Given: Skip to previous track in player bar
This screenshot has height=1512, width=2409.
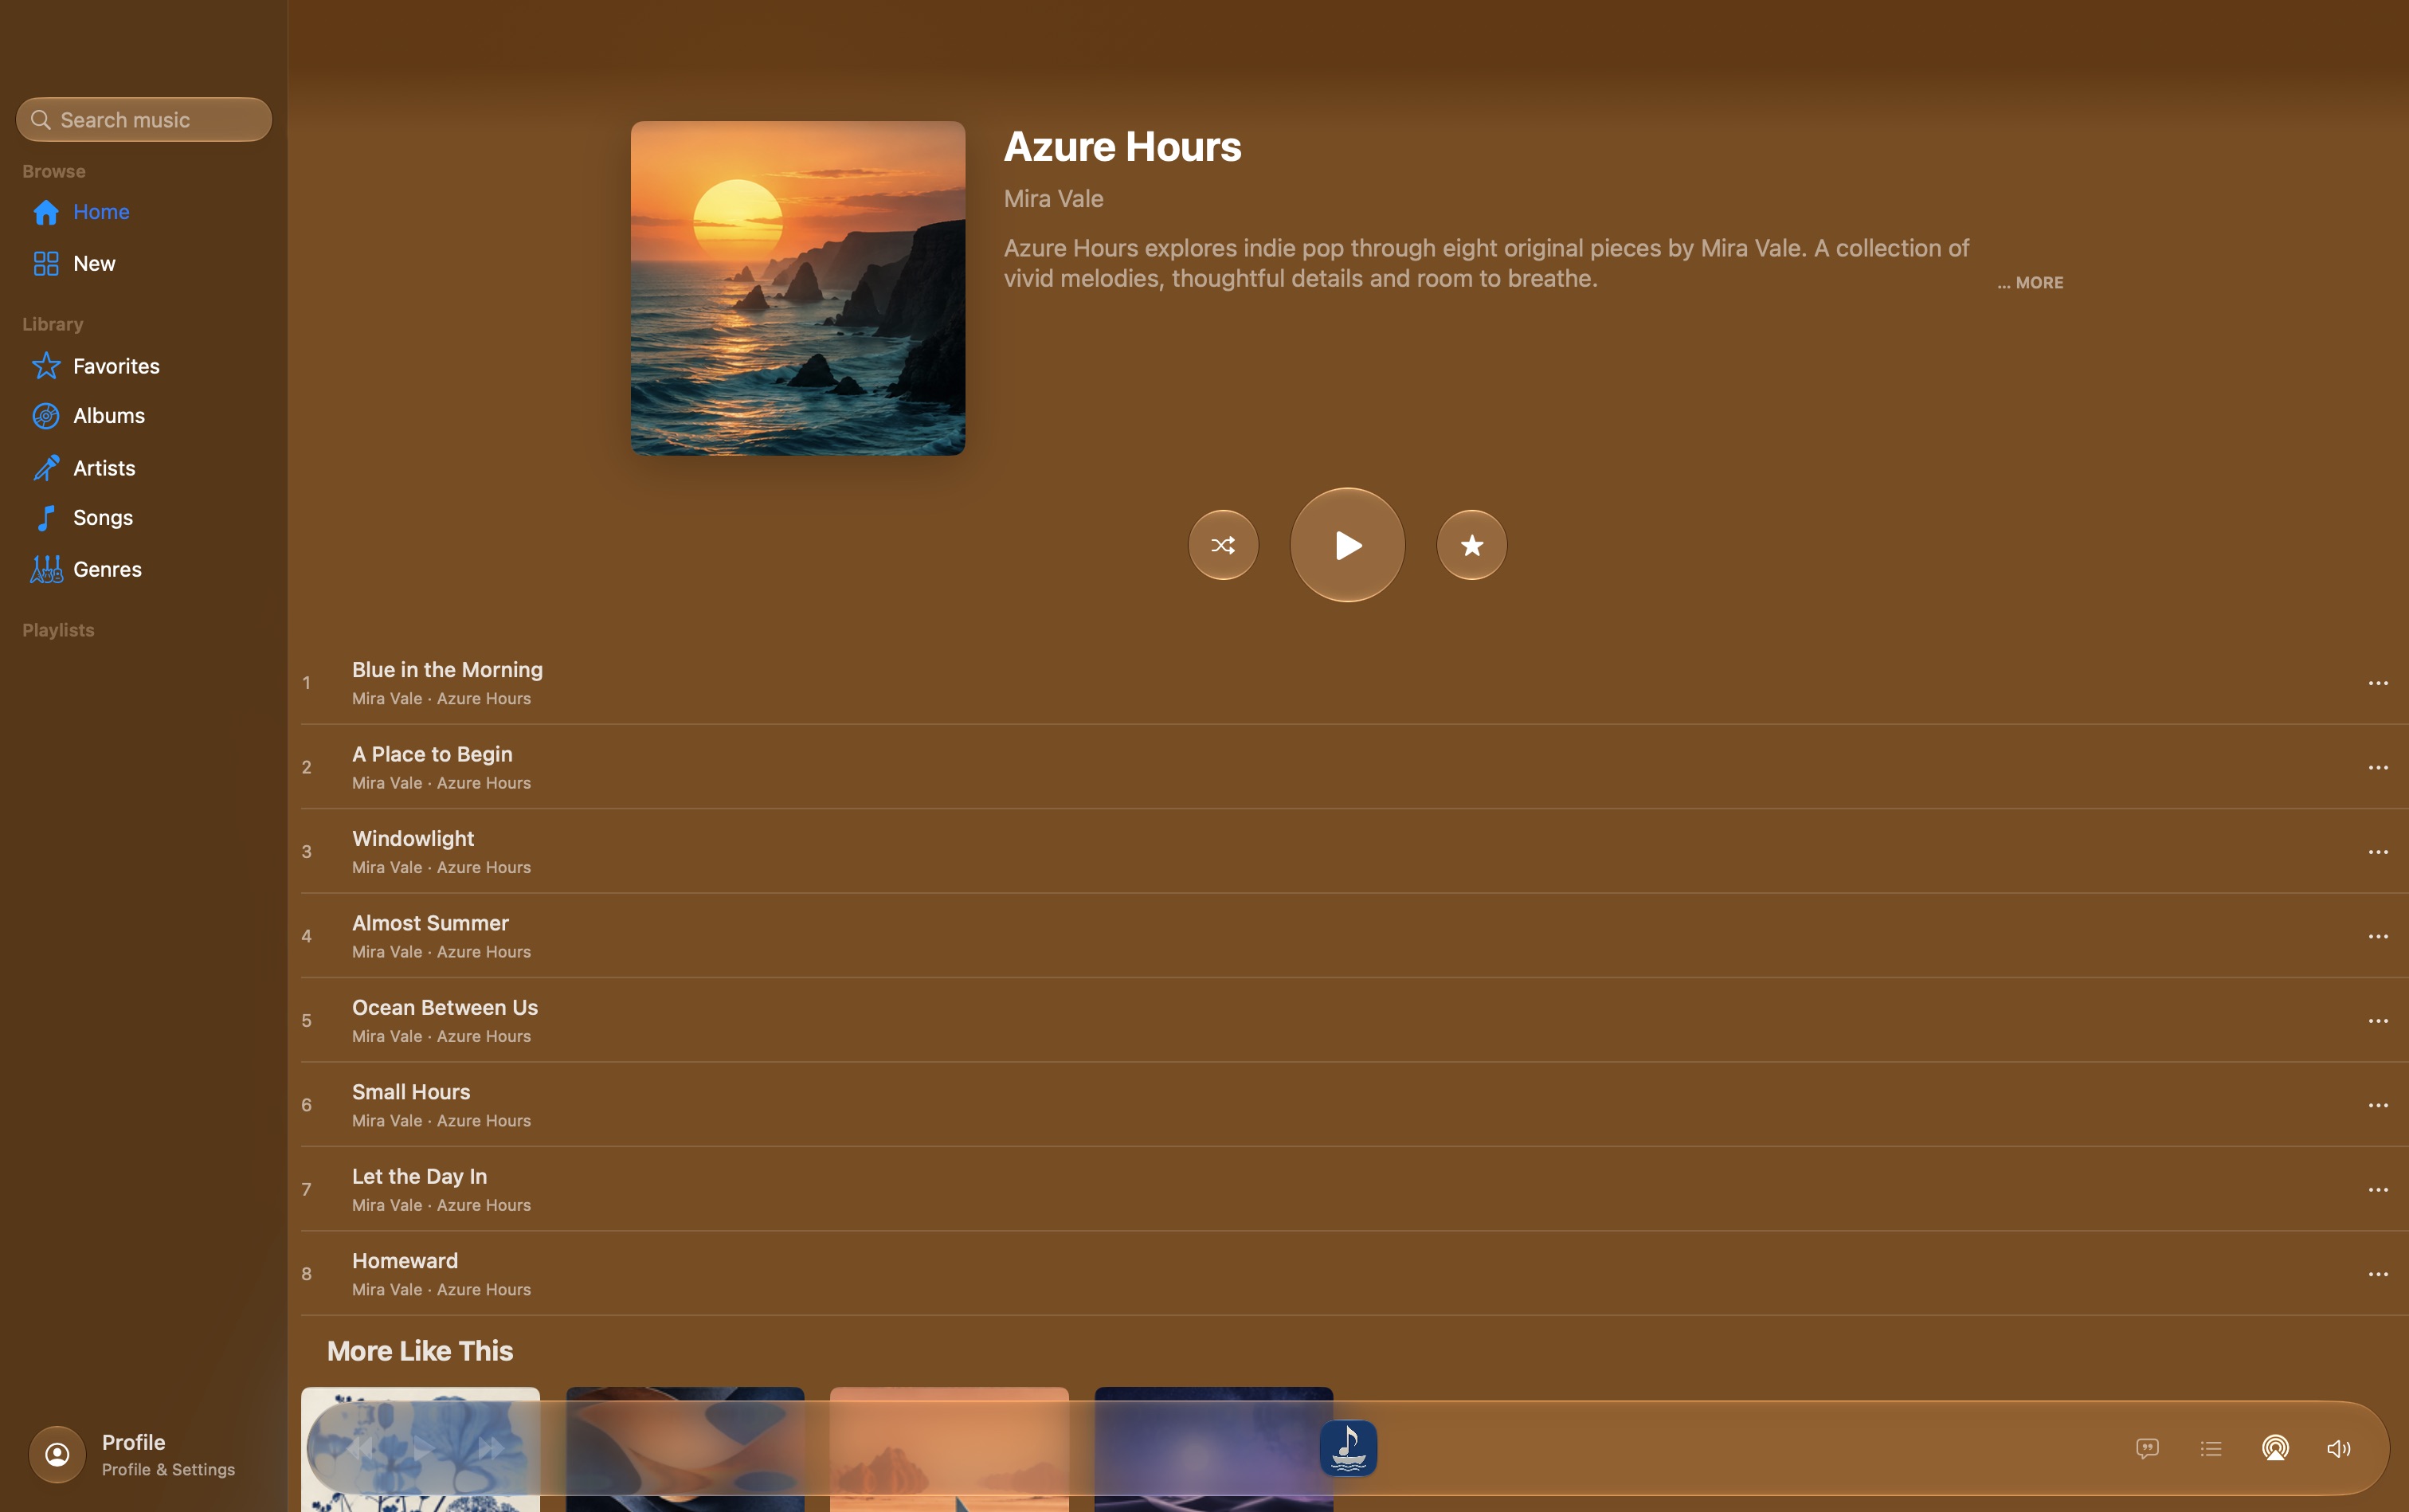Looking at the screenshot, I should click(x=358, y=1448).
